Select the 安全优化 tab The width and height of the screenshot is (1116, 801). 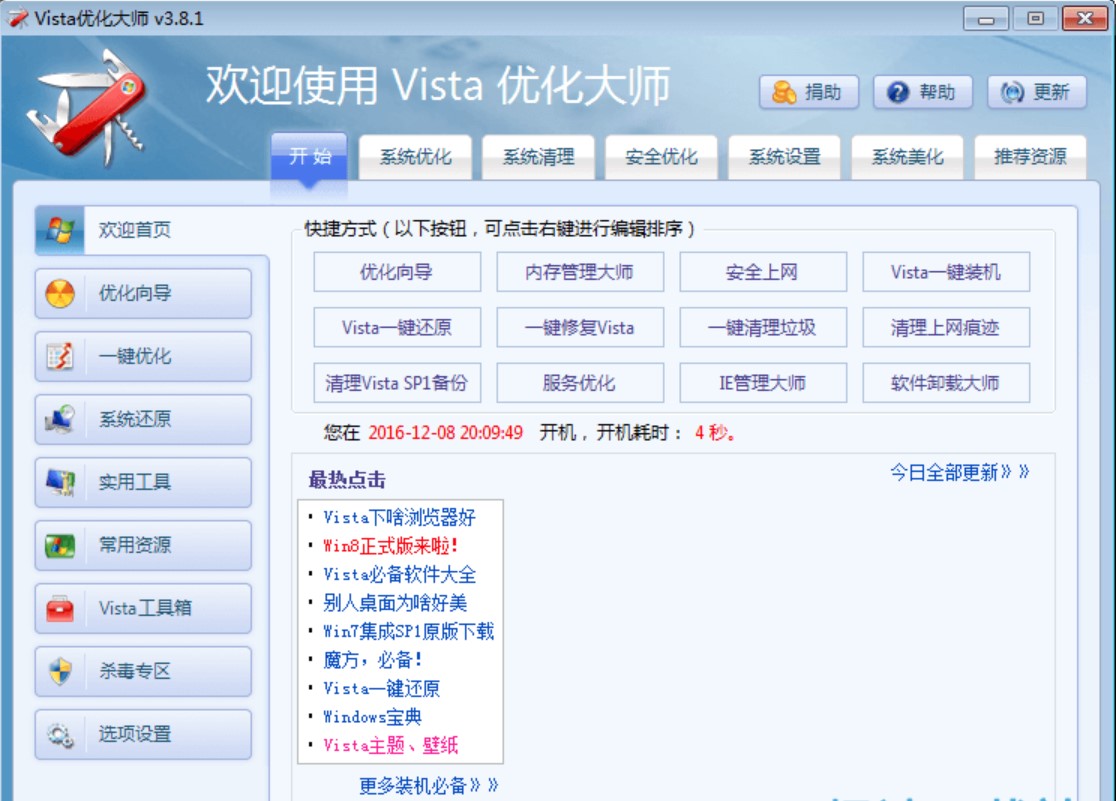661,157
